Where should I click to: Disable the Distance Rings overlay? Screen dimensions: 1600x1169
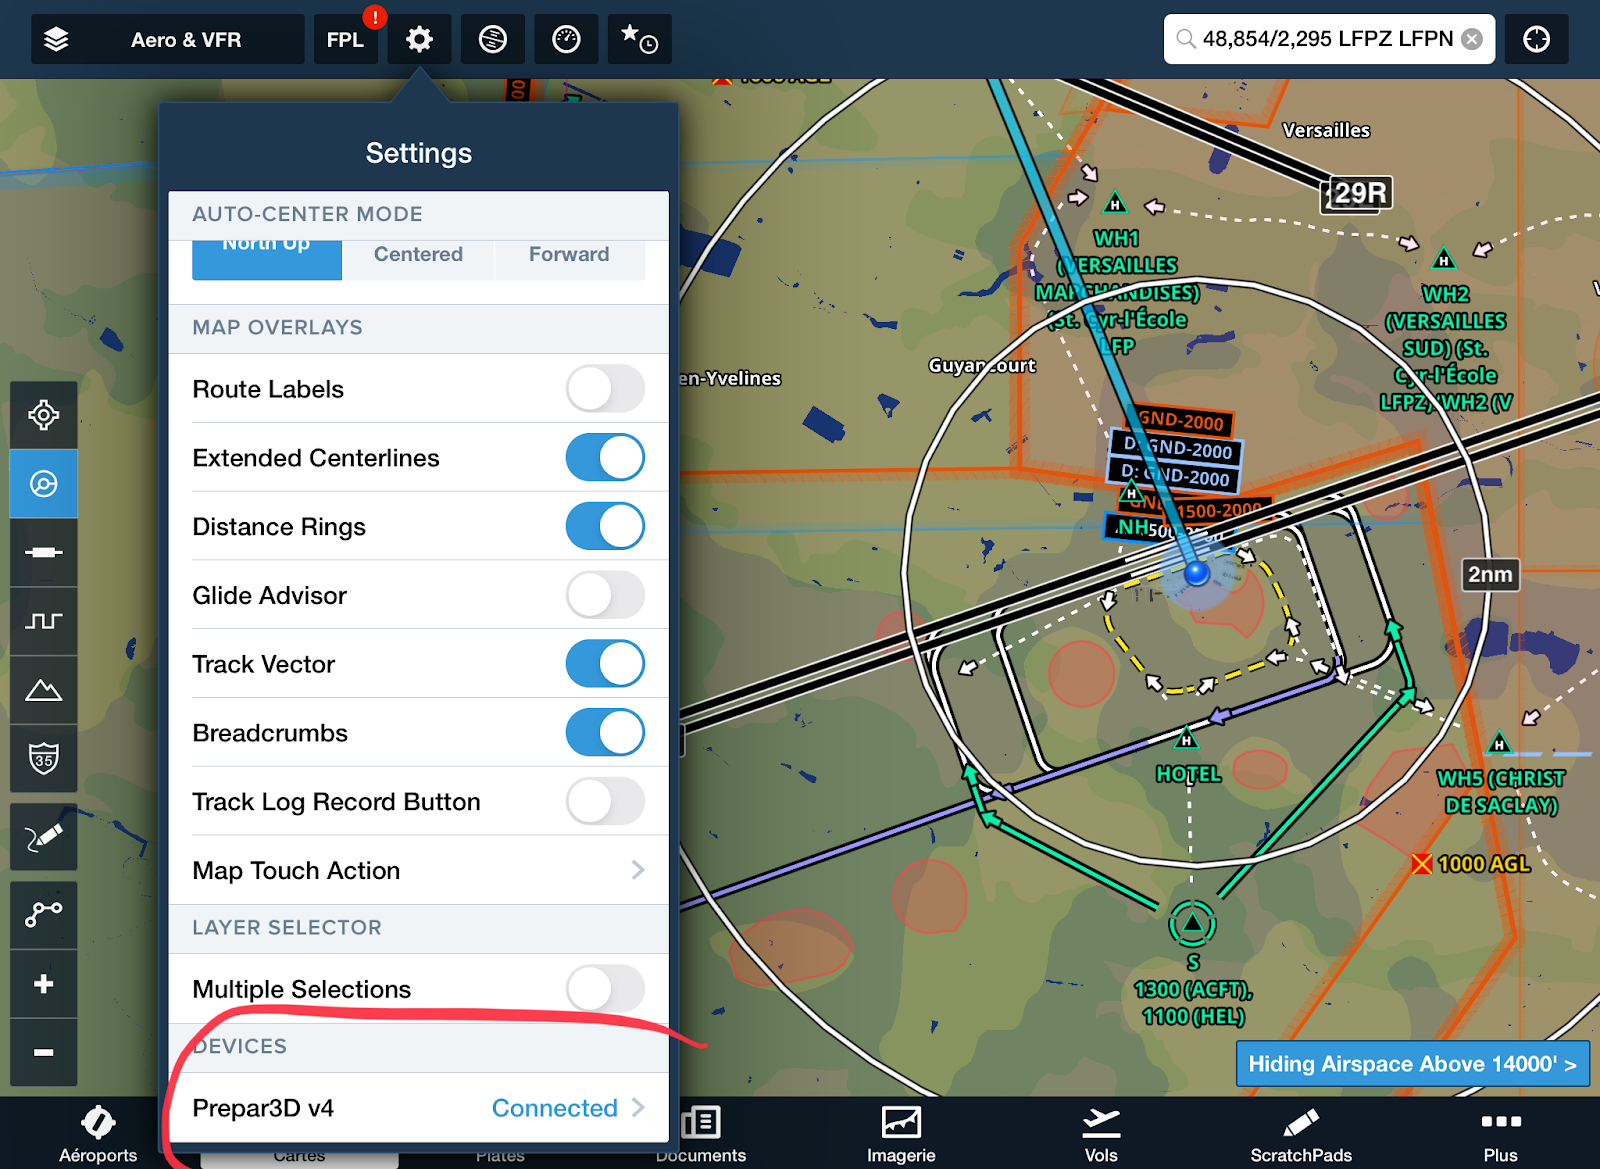(605, 526)
